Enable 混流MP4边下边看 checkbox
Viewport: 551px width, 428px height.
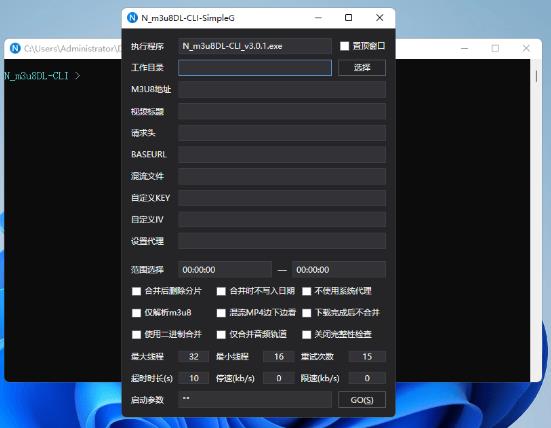tap(221, 313)
